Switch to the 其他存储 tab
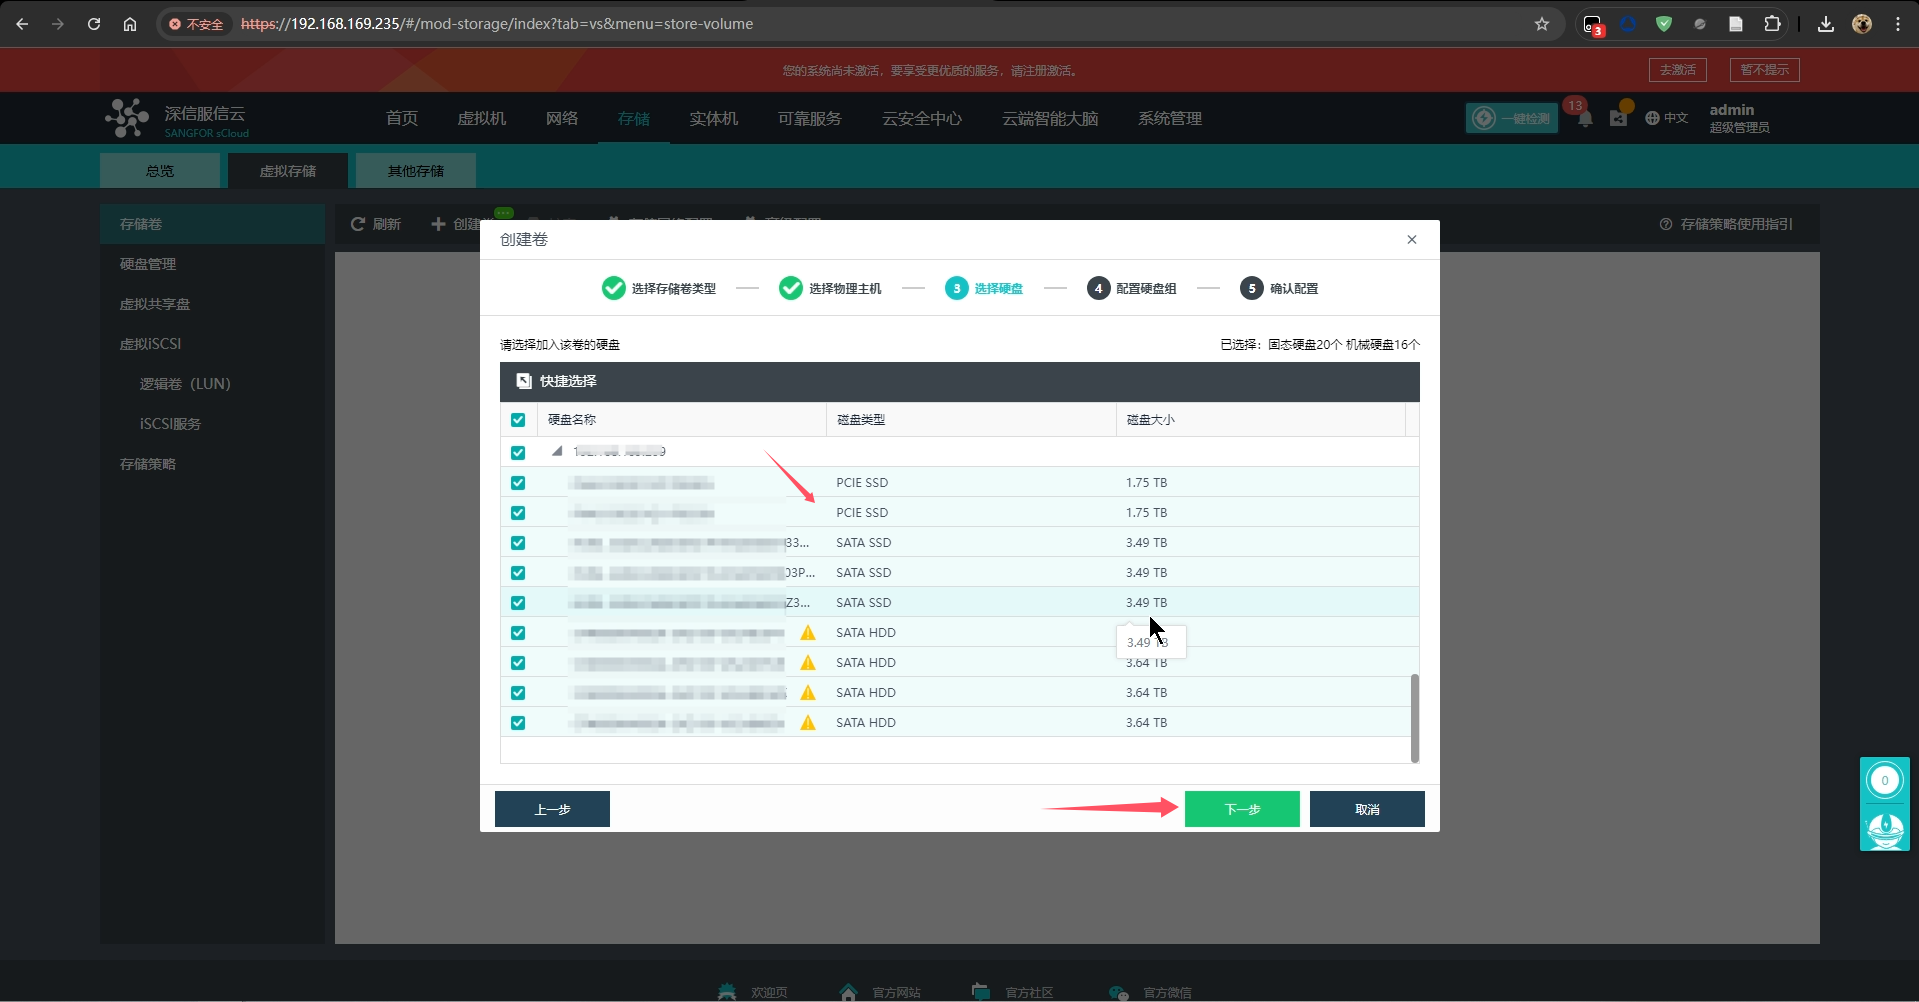The height and width of the screenshot is (1002, 1919). 415,171
